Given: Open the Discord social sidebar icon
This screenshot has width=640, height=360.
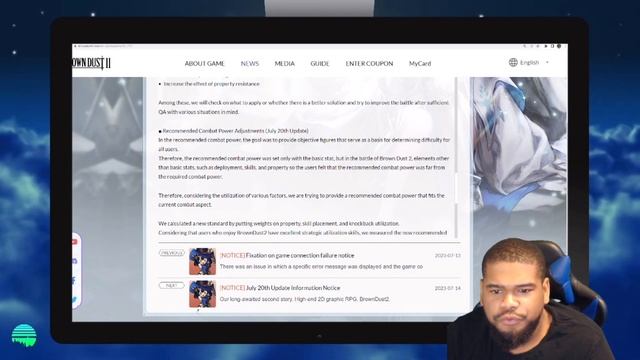Looking at the screenshot, I should (x=74, y=261).
